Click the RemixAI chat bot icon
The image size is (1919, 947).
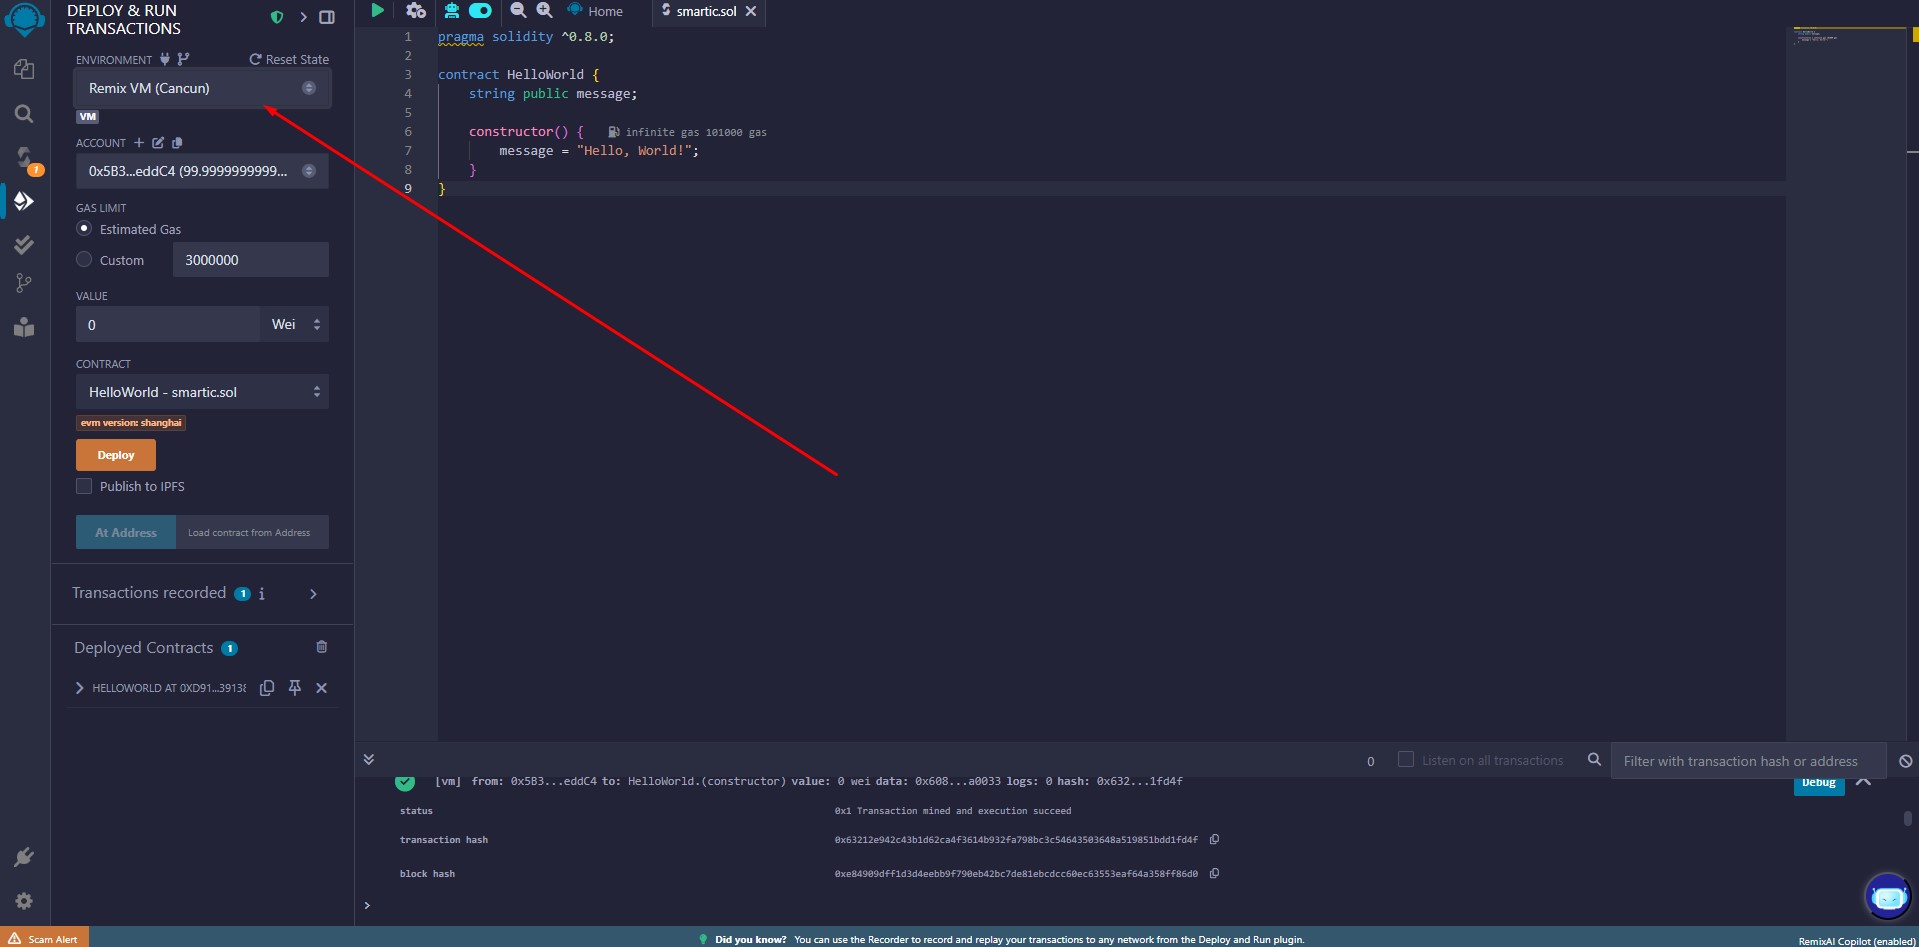pos(1888,897)
